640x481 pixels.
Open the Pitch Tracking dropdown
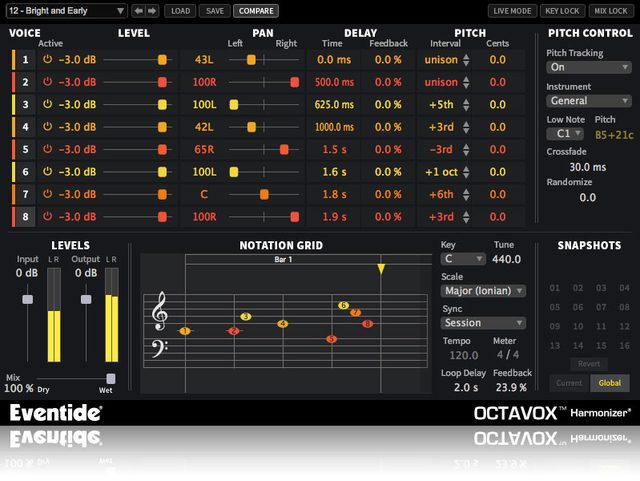(589, 67)
